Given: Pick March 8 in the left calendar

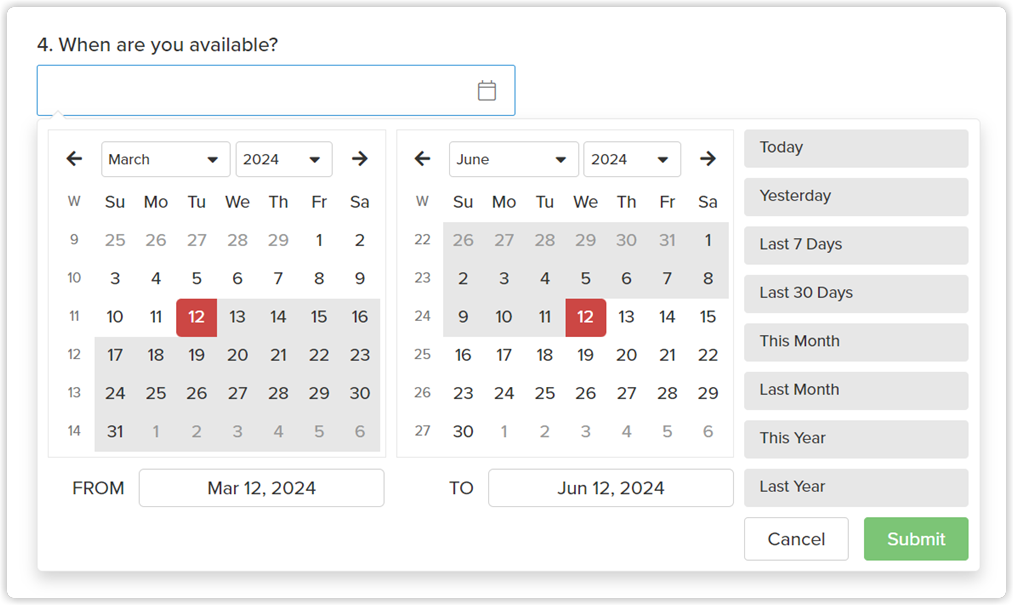Looking at the screenshot, I should [x=319, y=279].
